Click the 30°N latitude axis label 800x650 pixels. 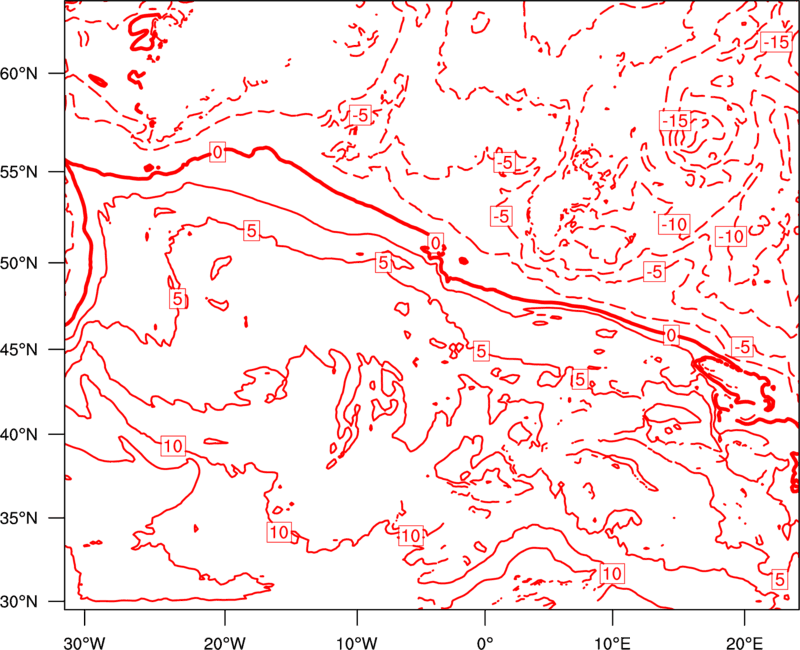19,602
